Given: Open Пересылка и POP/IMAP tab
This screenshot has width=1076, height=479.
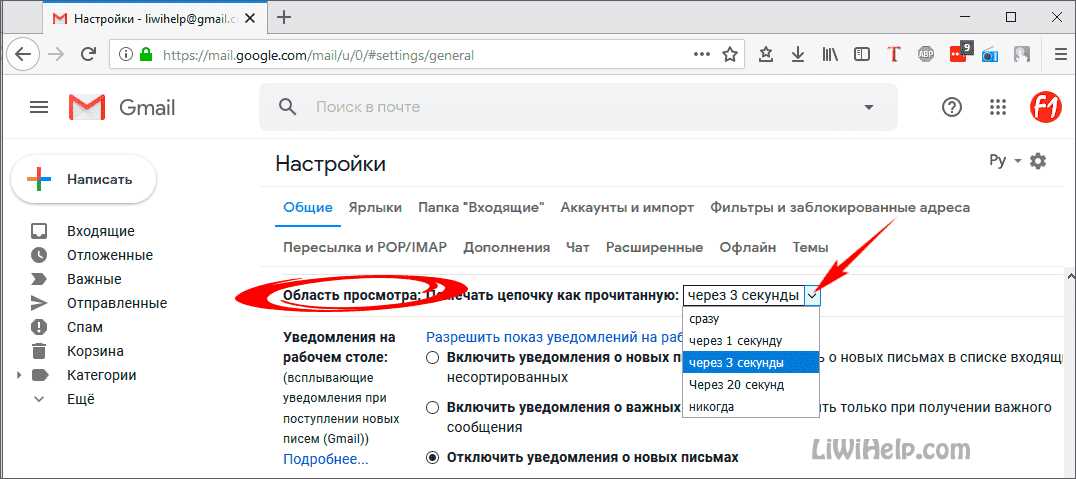Looking at the screenshot, I should click(x=365, y=247).
